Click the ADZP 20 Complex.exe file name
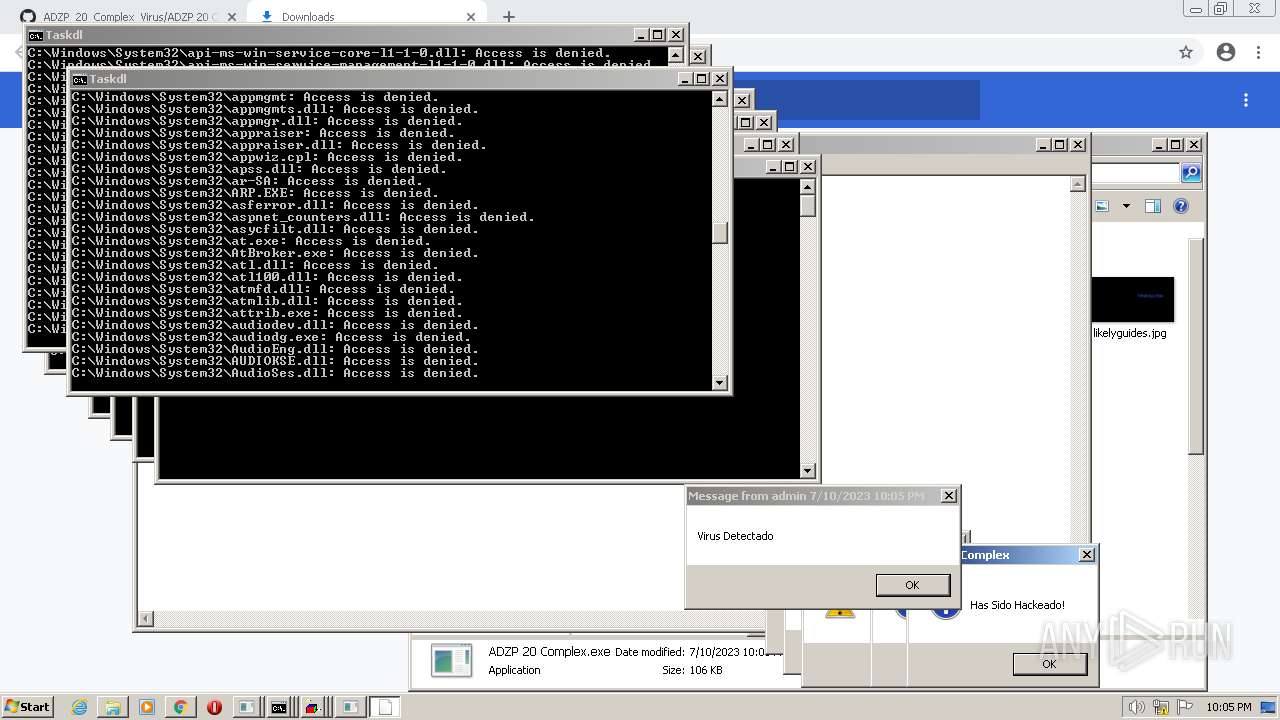This screenshot has width=1280, height=720. point(549,652)
